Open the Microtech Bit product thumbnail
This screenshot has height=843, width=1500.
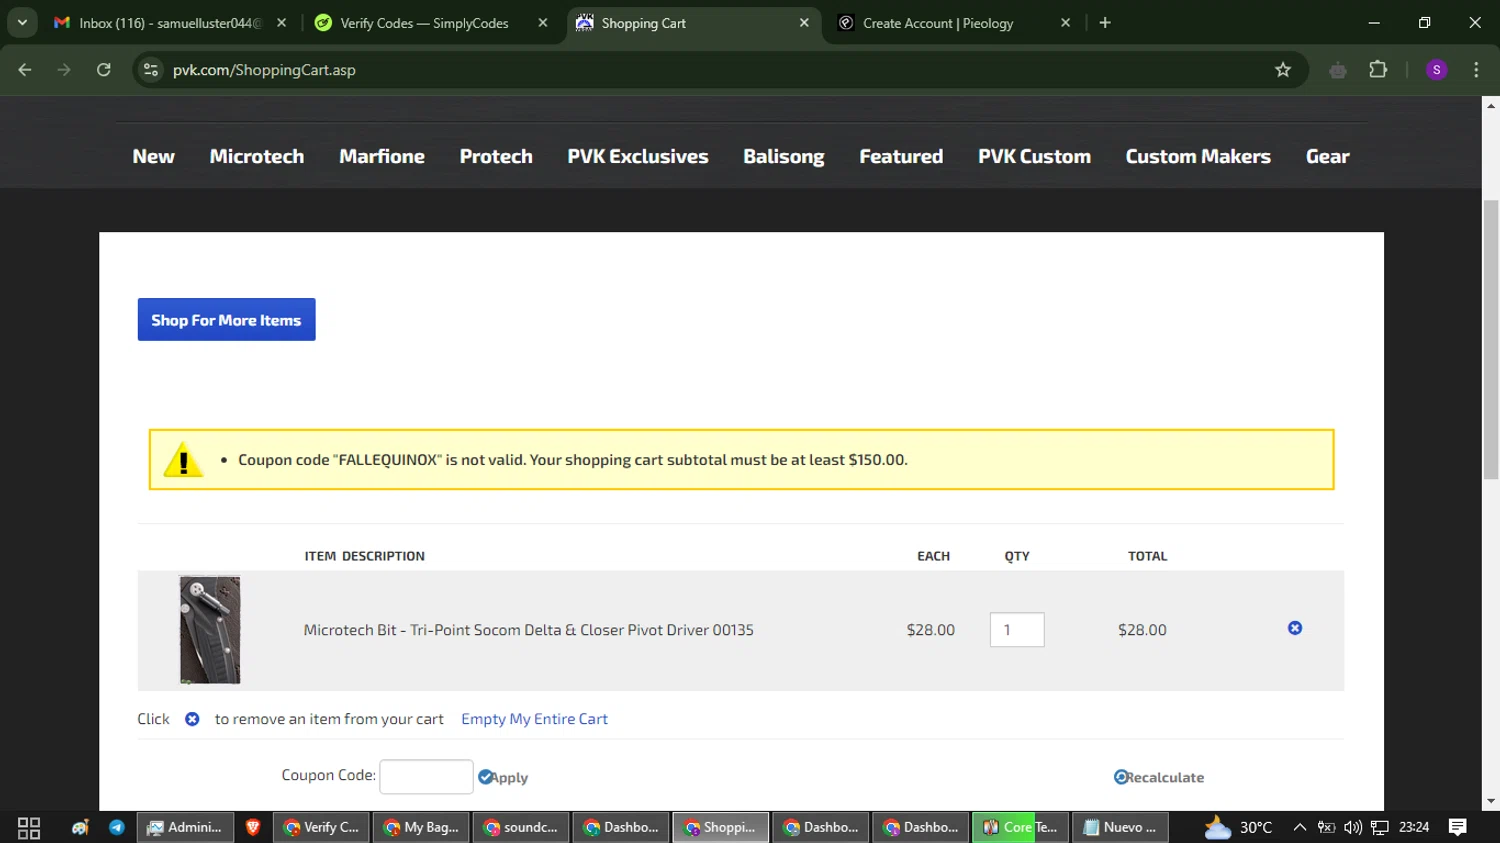coord(210,630)
